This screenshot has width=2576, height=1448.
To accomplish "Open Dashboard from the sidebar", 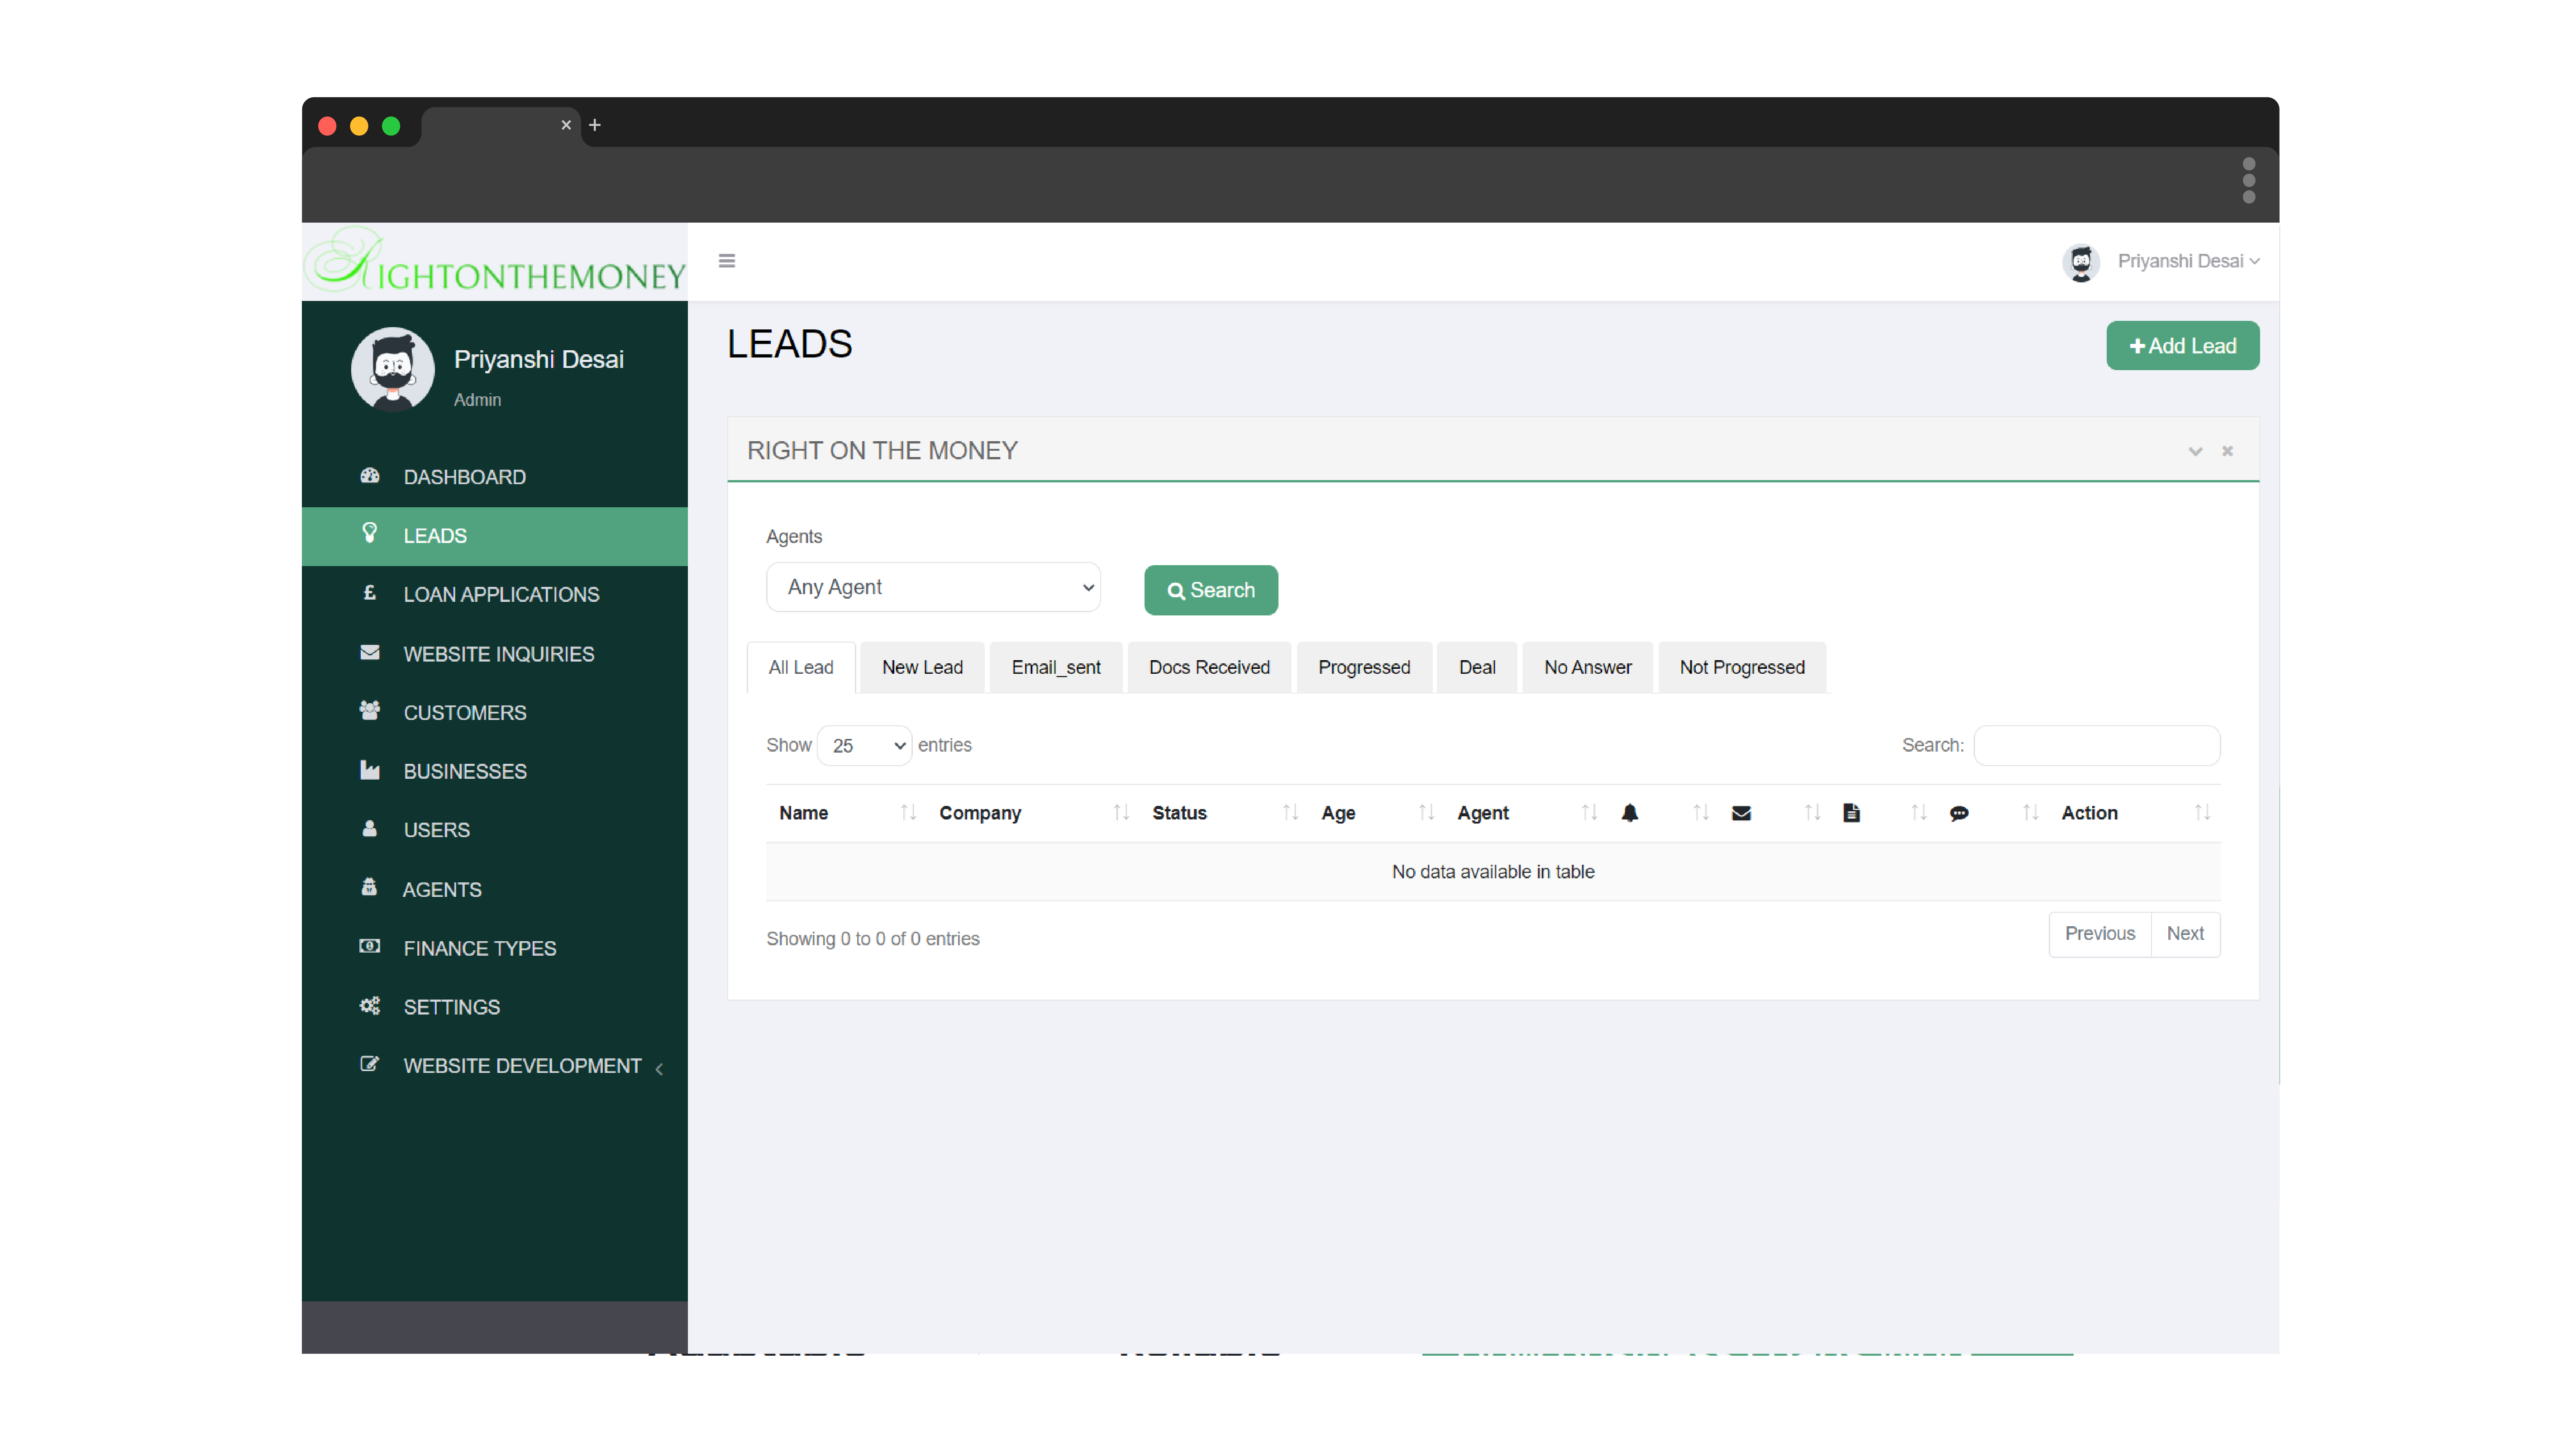I will tap(464, 477).
